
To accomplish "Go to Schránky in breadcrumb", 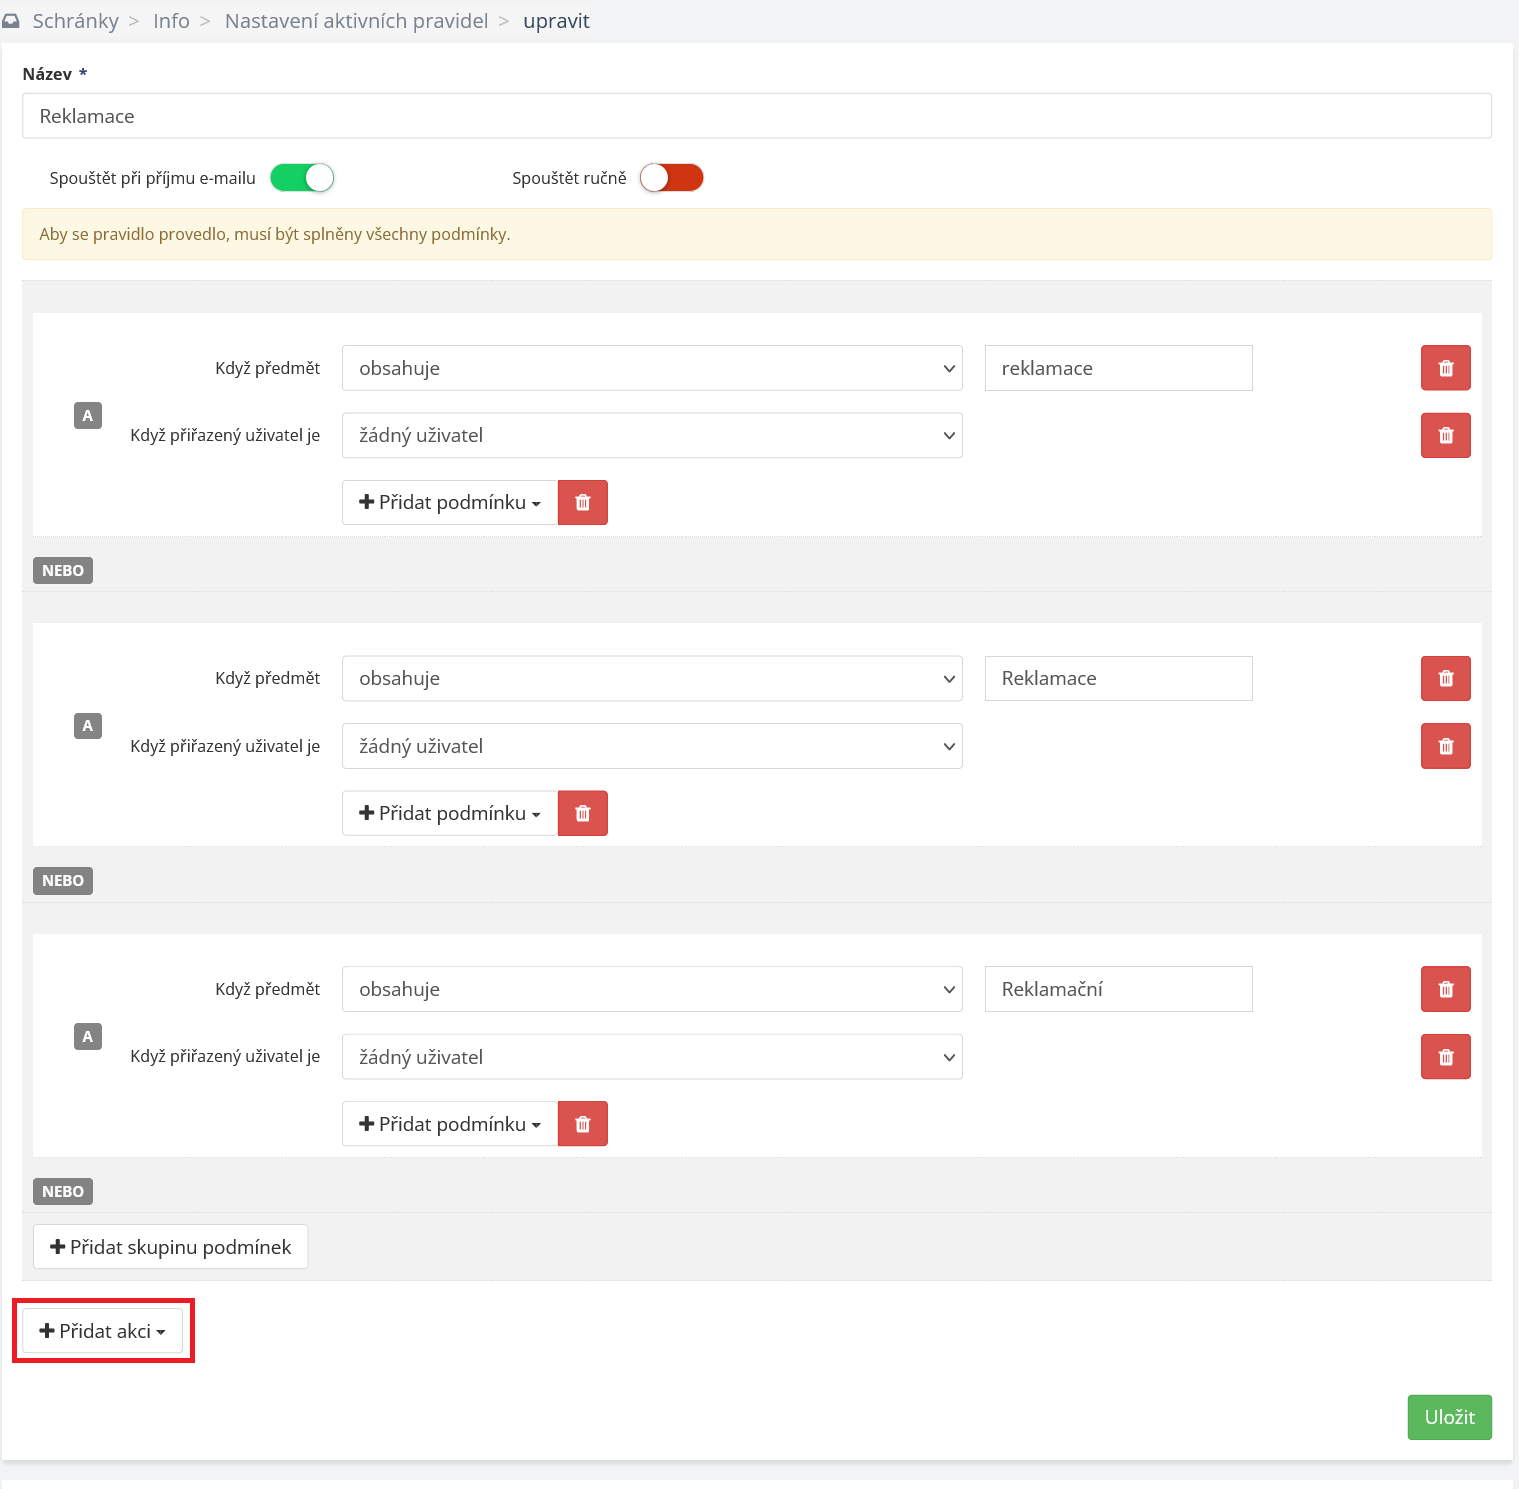I will 75,21.
